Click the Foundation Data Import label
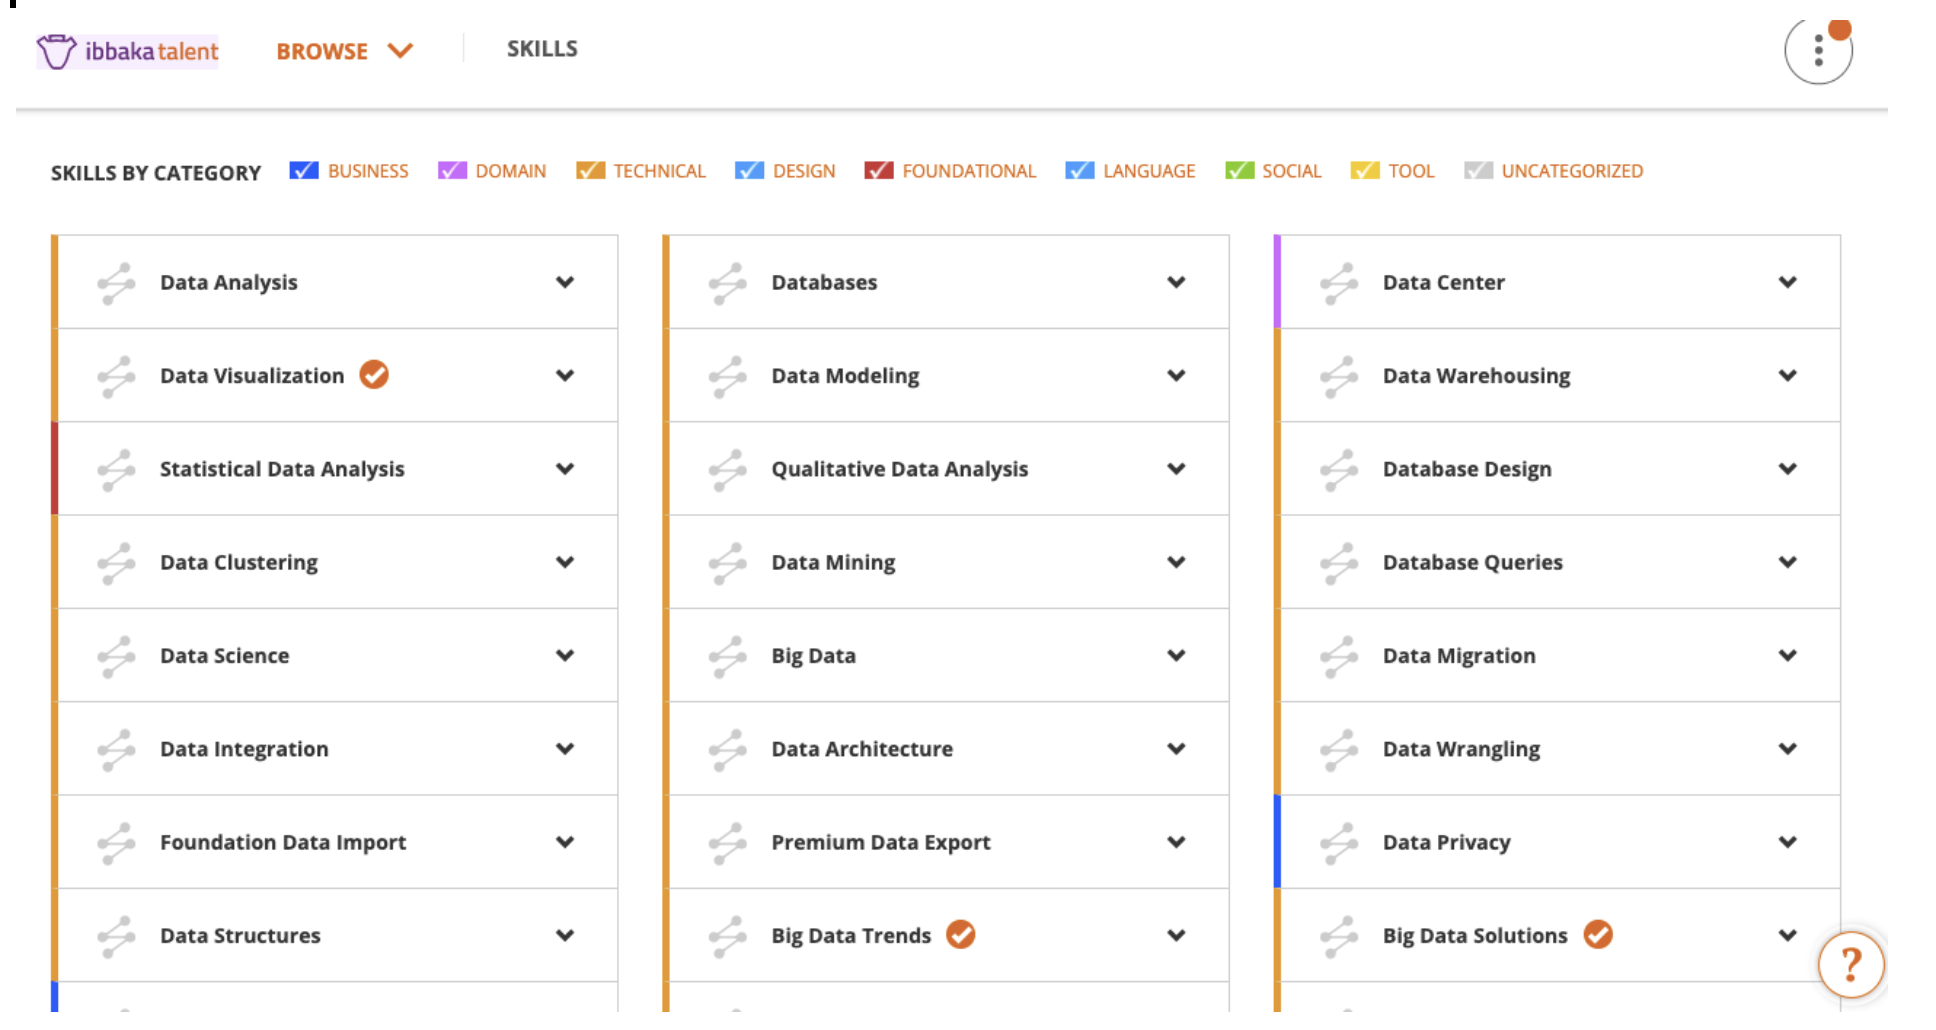 [283, 843]
